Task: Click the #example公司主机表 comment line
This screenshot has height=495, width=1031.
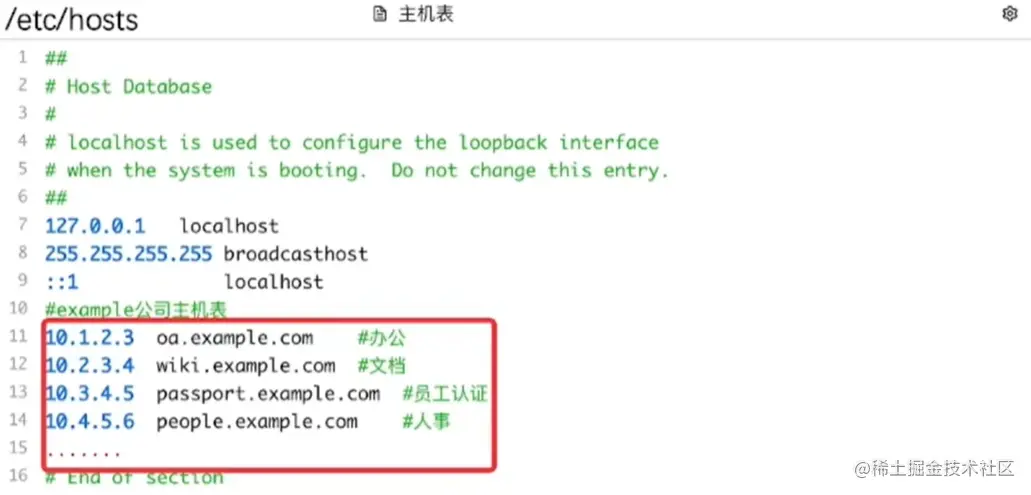Action: click(x=136, y=309)
